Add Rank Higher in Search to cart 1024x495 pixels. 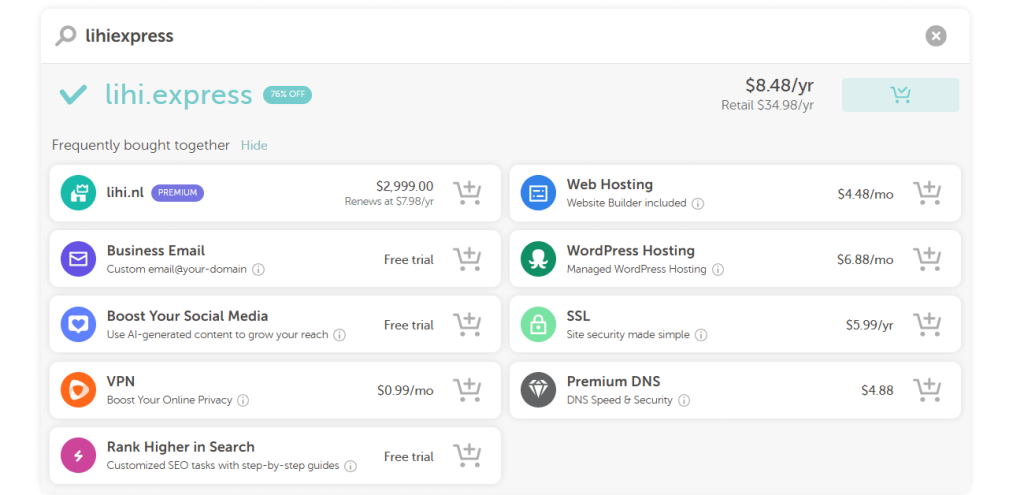pos(467,456)
